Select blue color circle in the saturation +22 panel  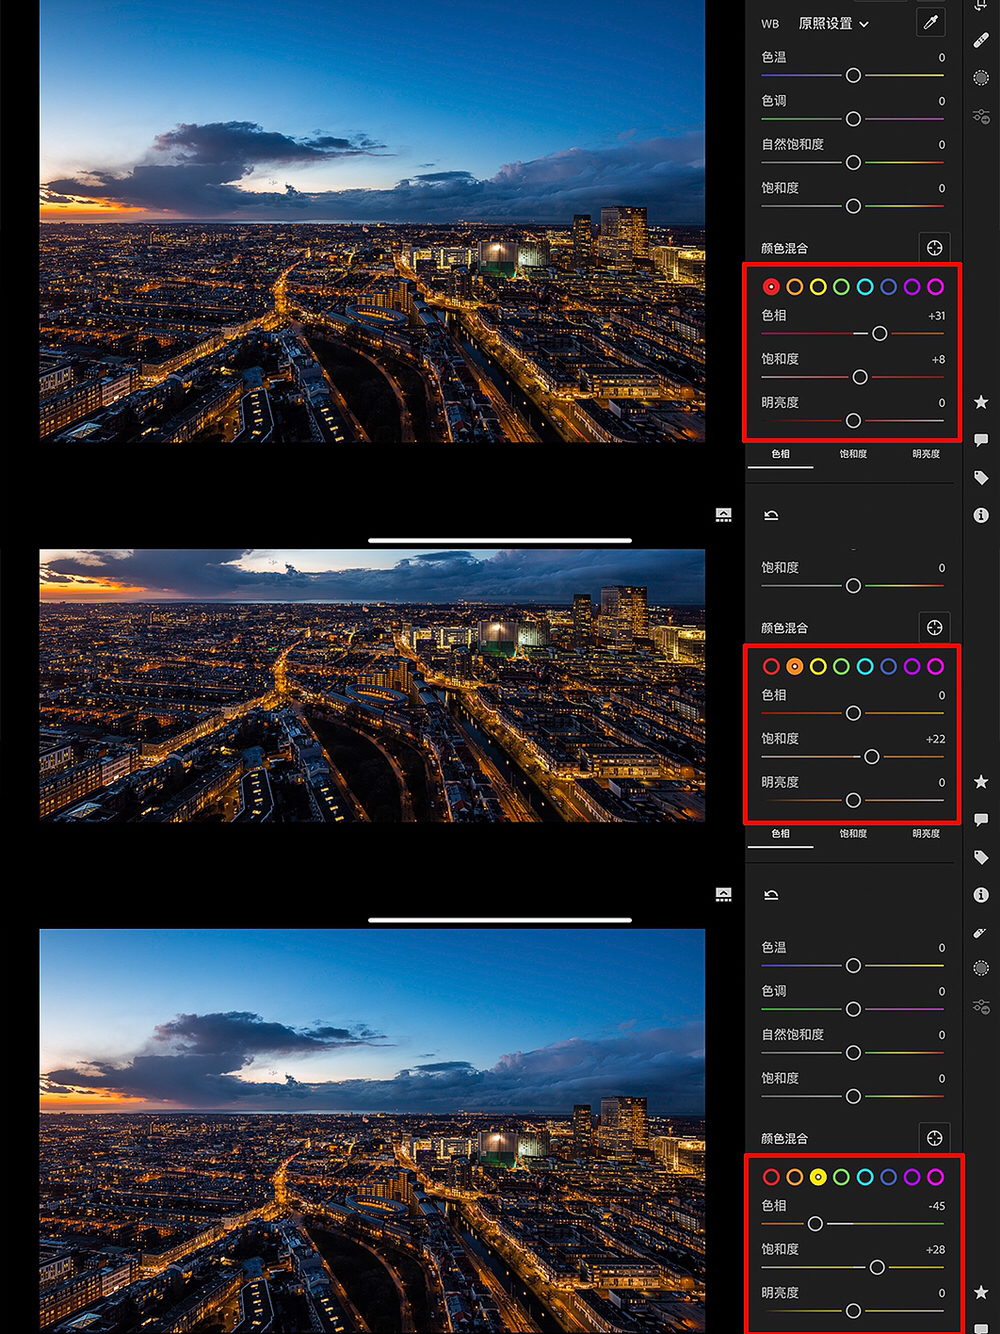(888, 666)
